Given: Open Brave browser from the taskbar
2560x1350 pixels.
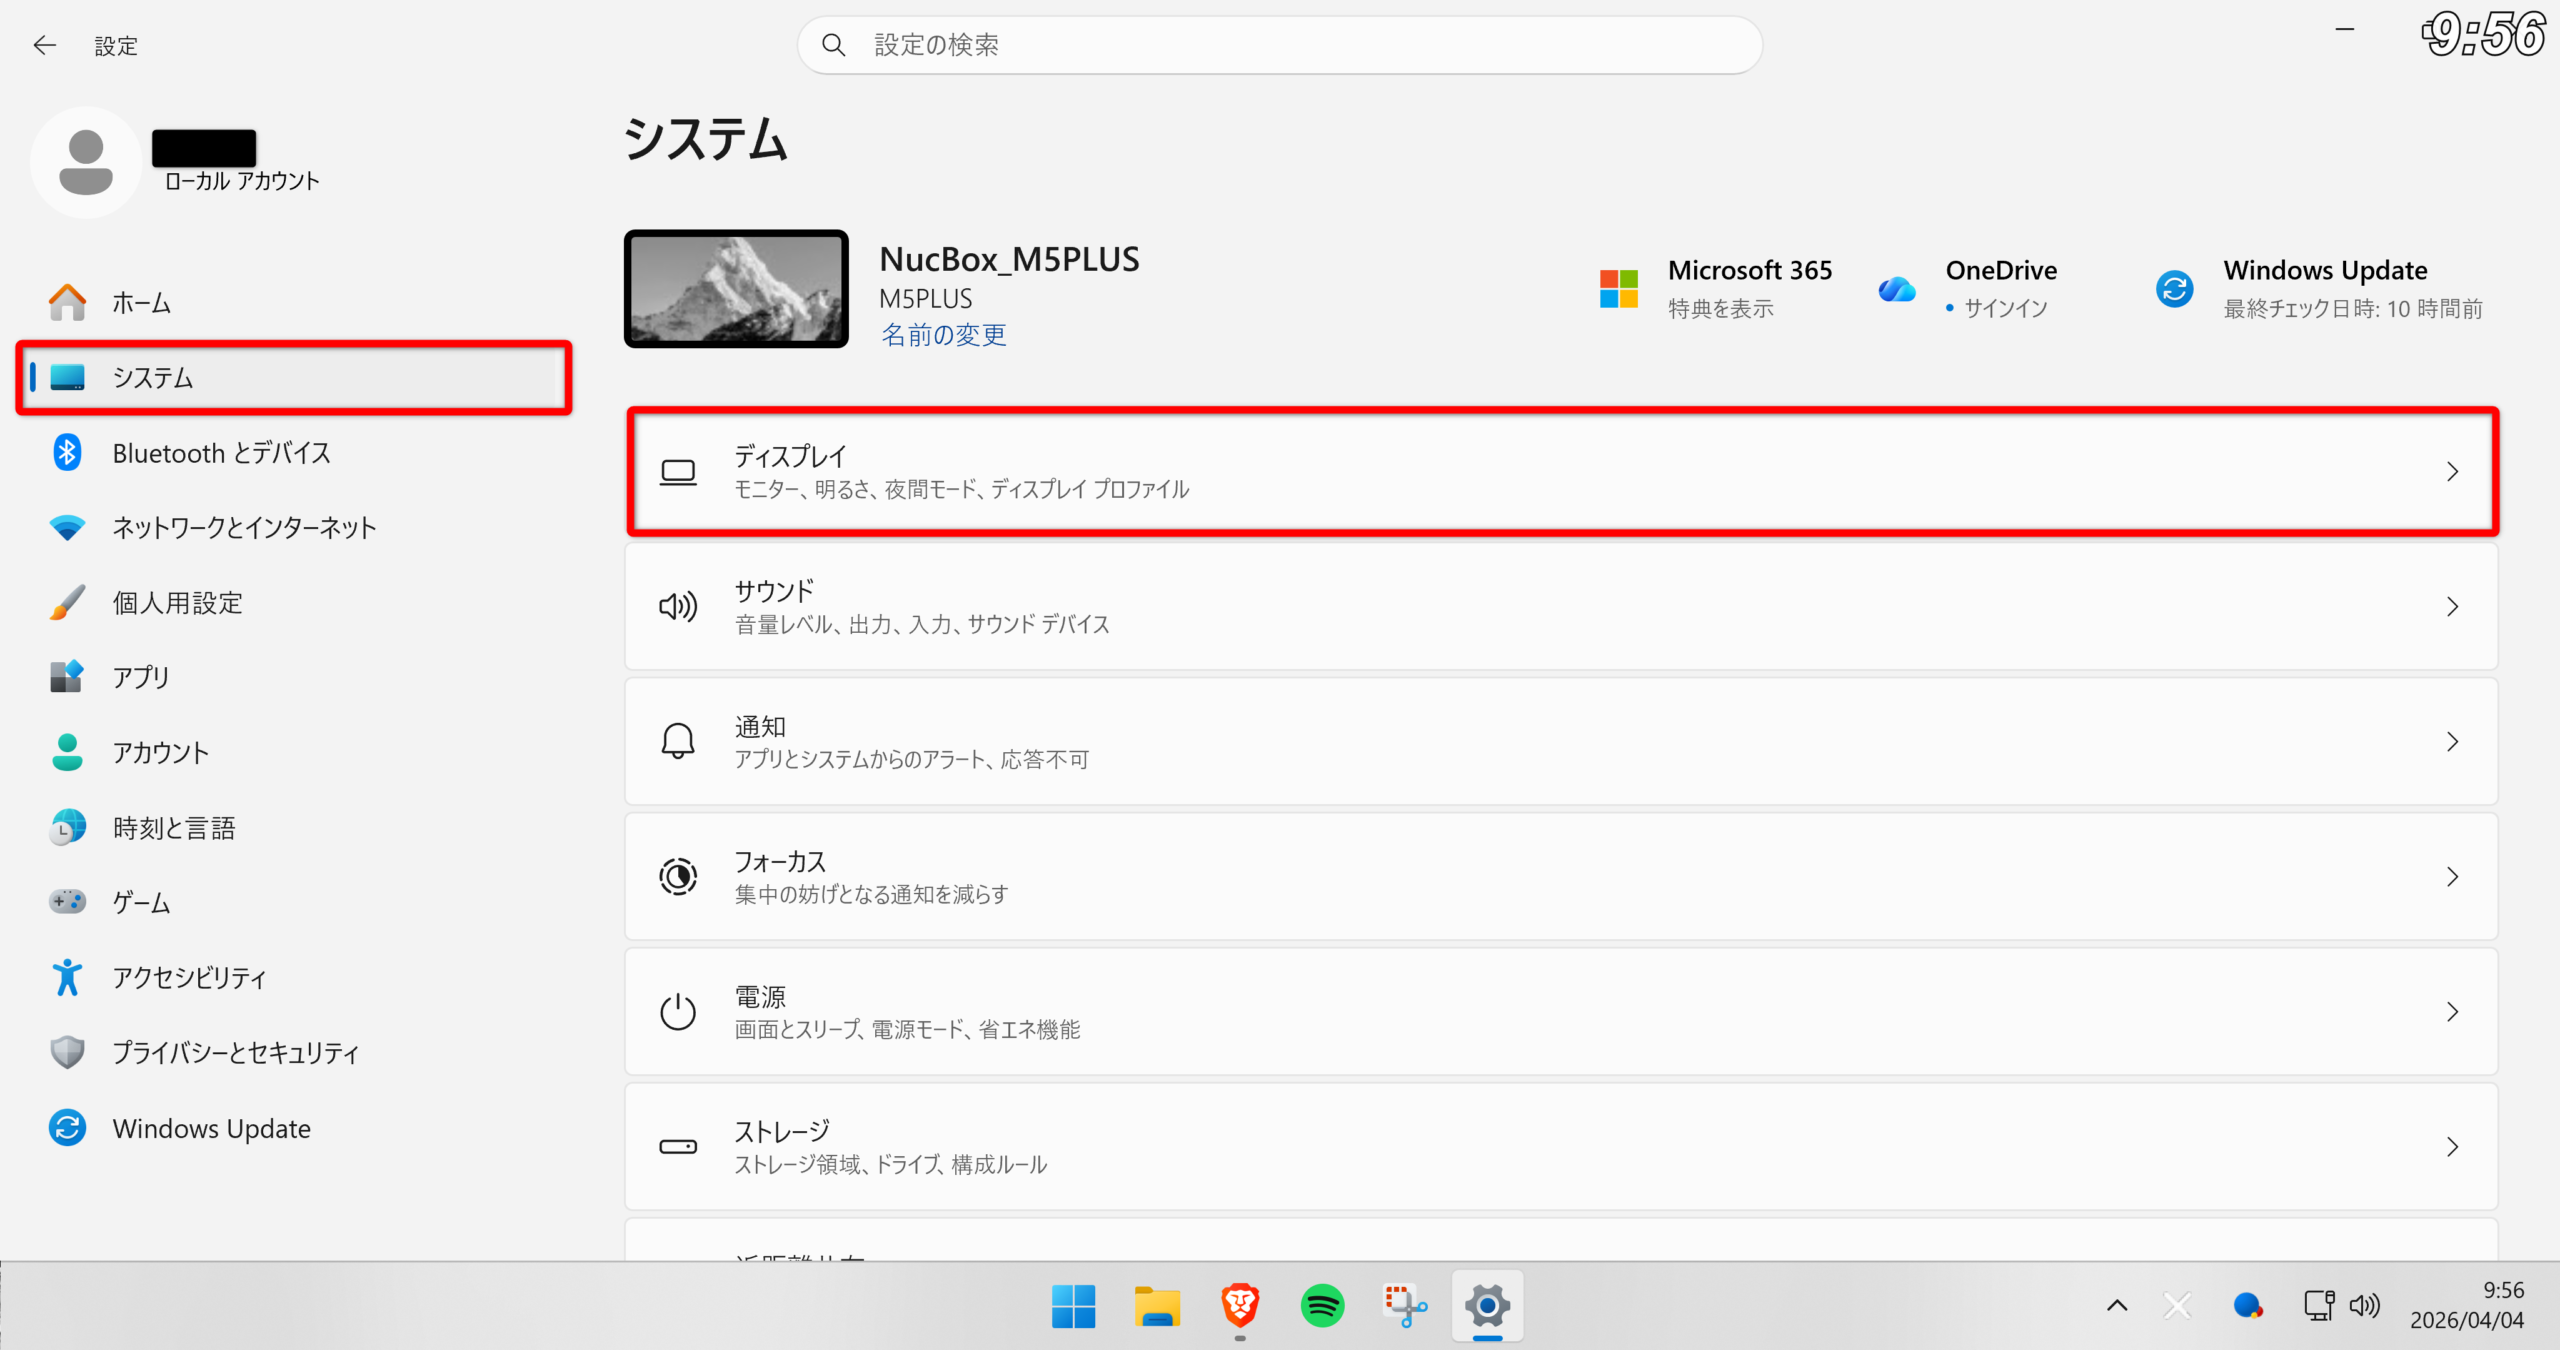Looking at the screenshot, I should (x=1240, y=1306).
